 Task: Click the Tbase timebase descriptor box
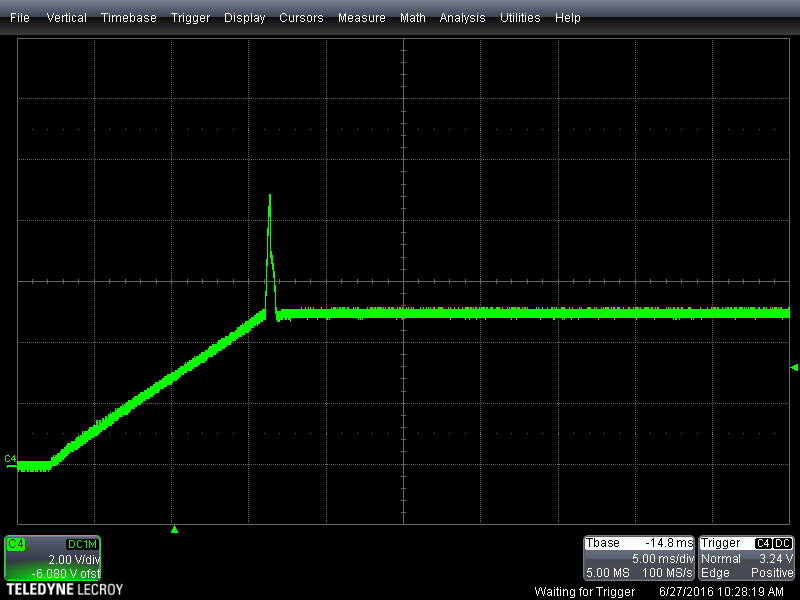pos(639,558)
